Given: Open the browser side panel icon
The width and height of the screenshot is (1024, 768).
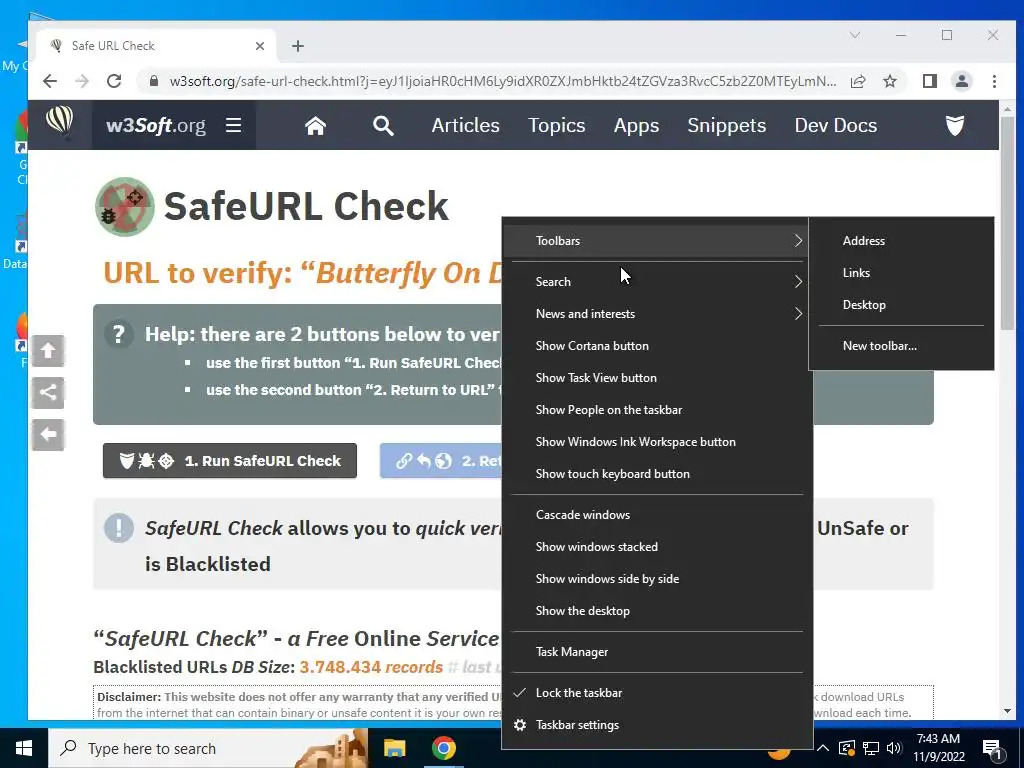Looking at the screenshot, I should click(929, 81).
